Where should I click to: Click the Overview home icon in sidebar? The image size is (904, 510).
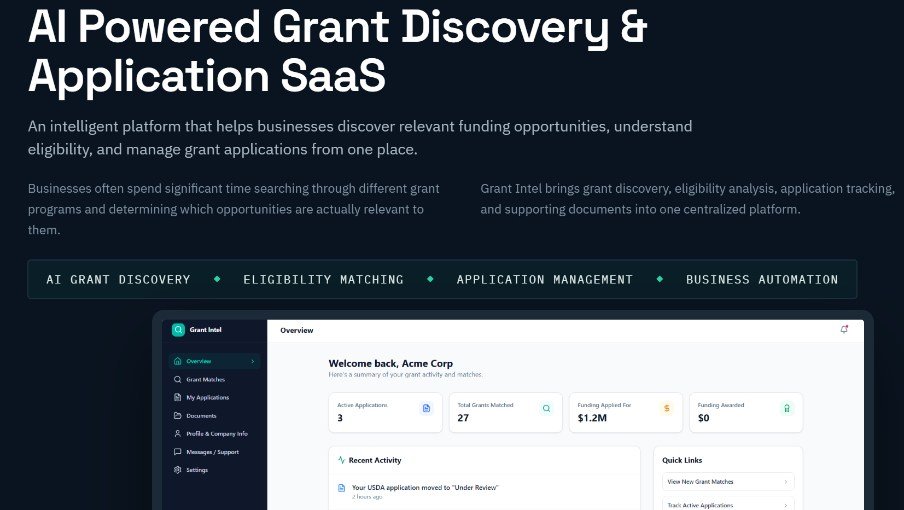[x=178, y=361]
